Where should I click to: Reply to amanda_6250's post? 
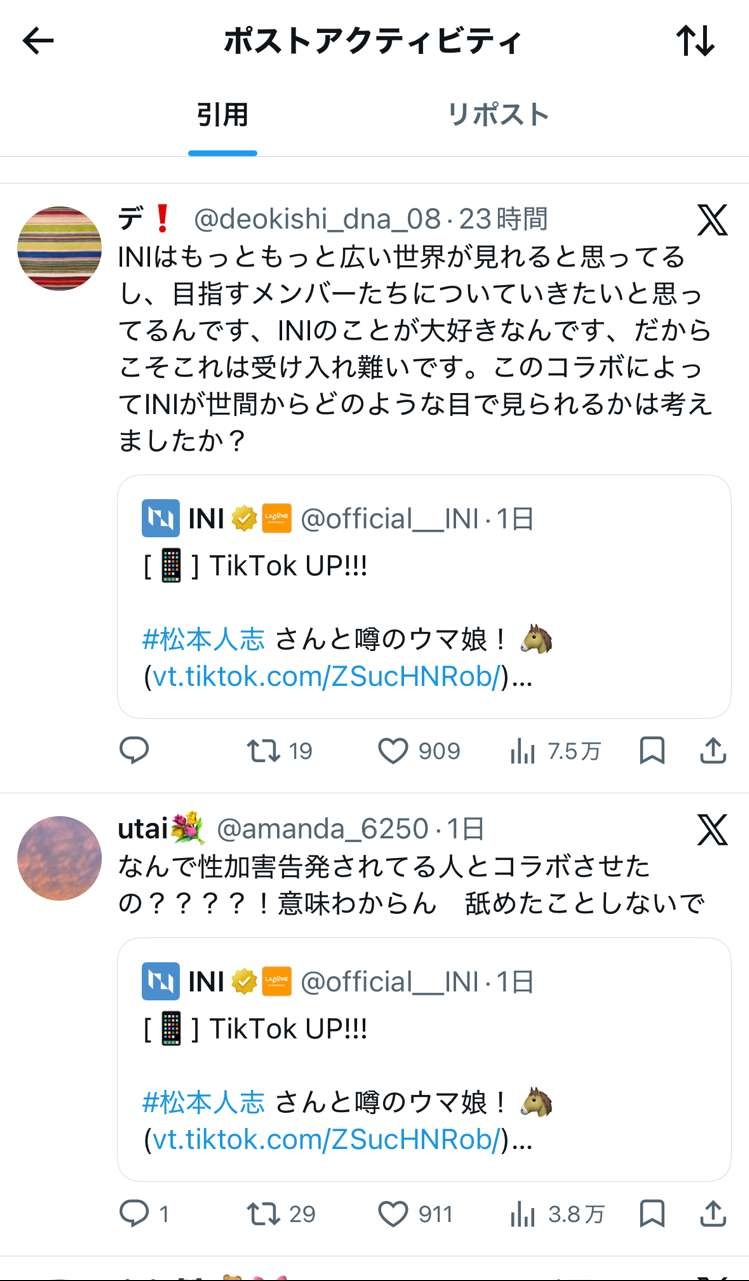(134, 1214)
